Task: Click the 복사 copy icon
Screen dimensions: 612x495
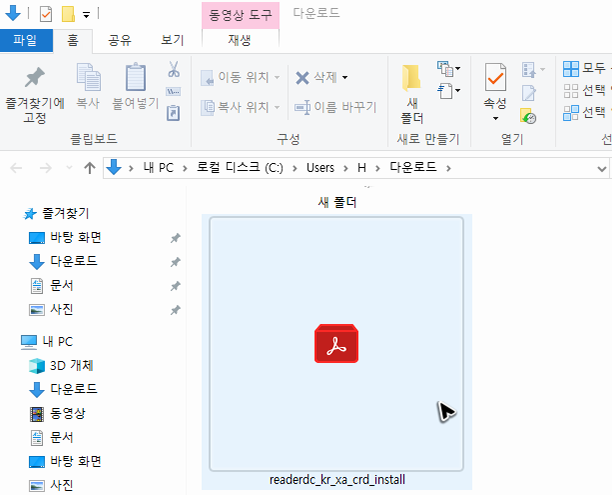Action: 88,77
